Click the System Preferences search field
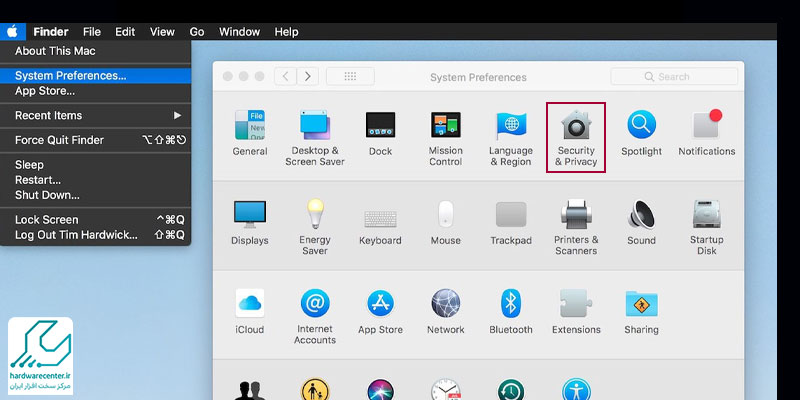 coord(674,77)
